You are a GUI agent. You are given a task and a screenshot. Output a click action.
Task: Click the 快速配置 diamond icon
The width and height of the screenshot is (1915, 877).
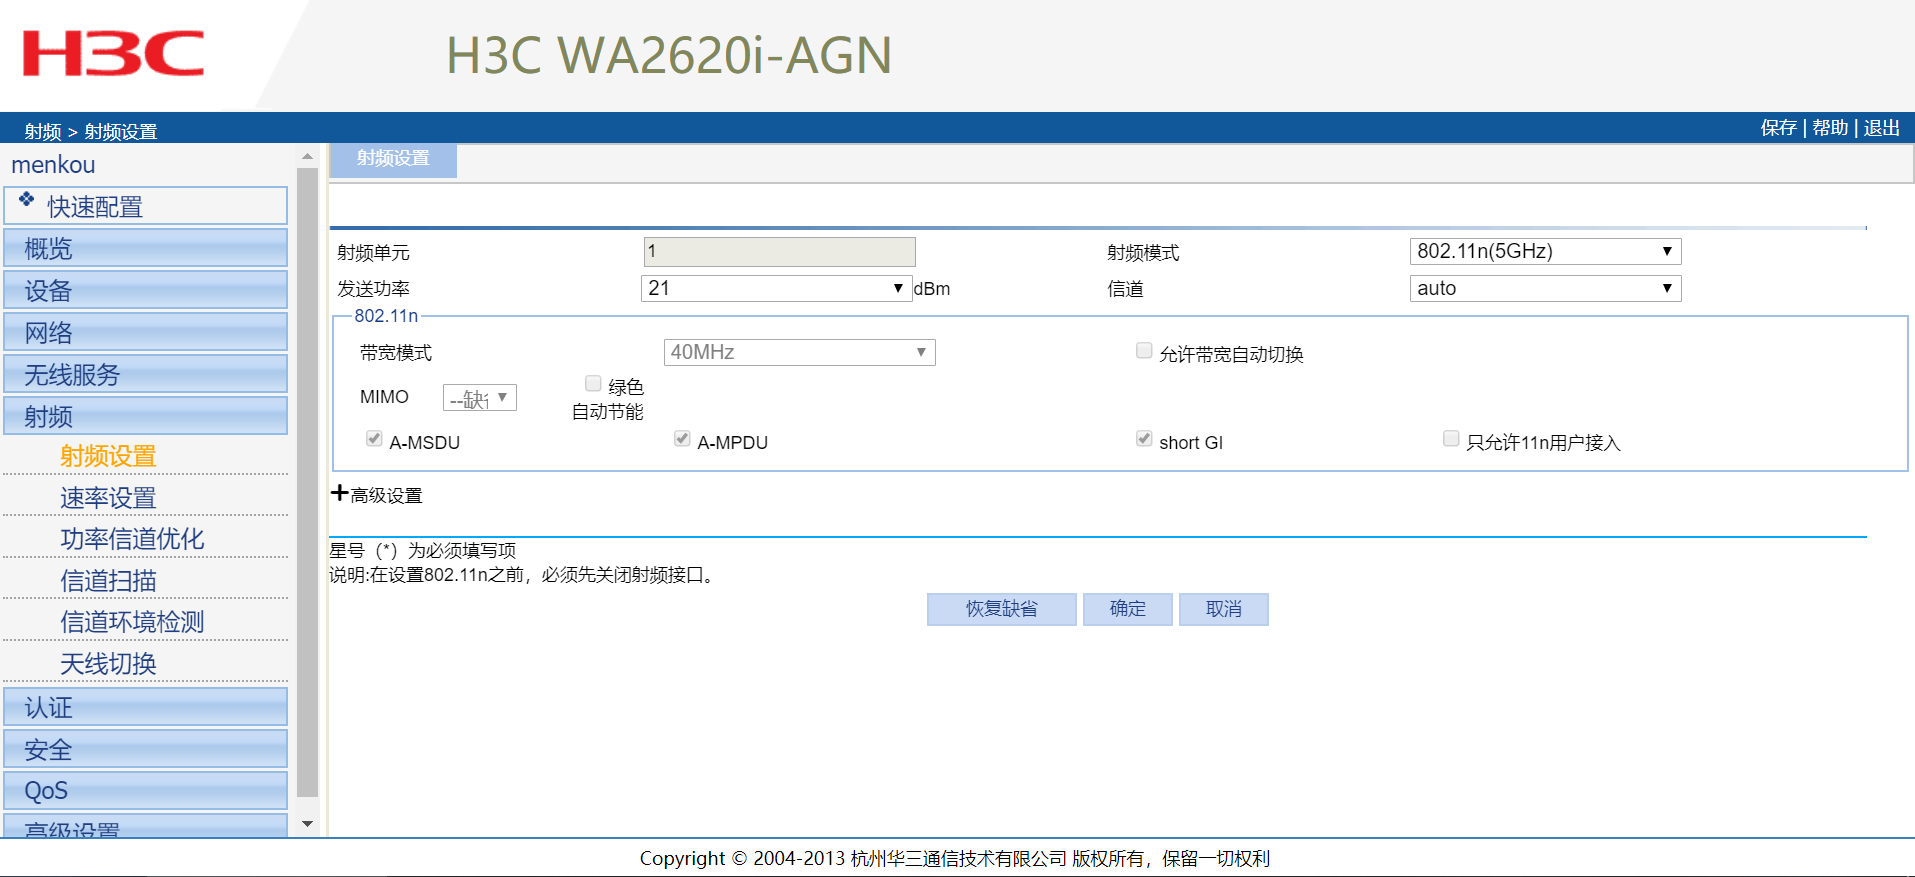(27, 199)
